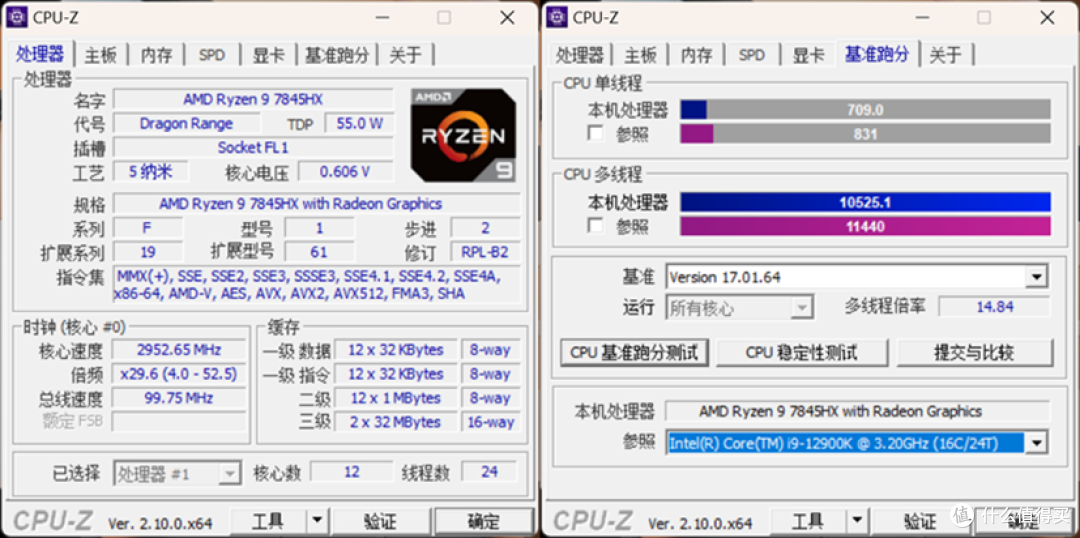Image resolution: width=1080 pixels, height=538 pixels.
Task: Open 基准跑分 tab in left window
Action: 337,55
